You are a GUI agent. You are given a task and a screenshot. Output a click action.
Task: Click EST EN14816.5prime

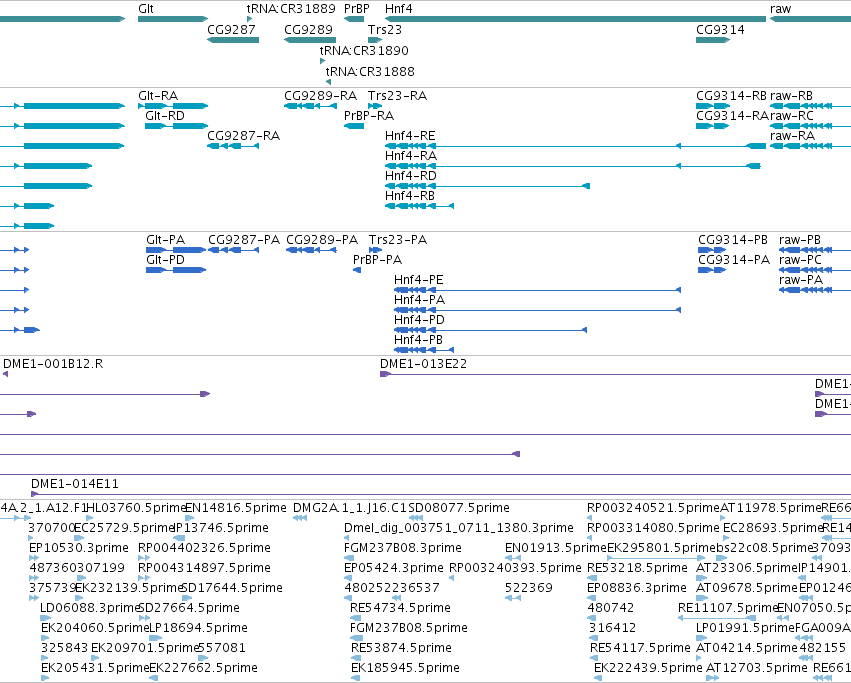(189, 518)
